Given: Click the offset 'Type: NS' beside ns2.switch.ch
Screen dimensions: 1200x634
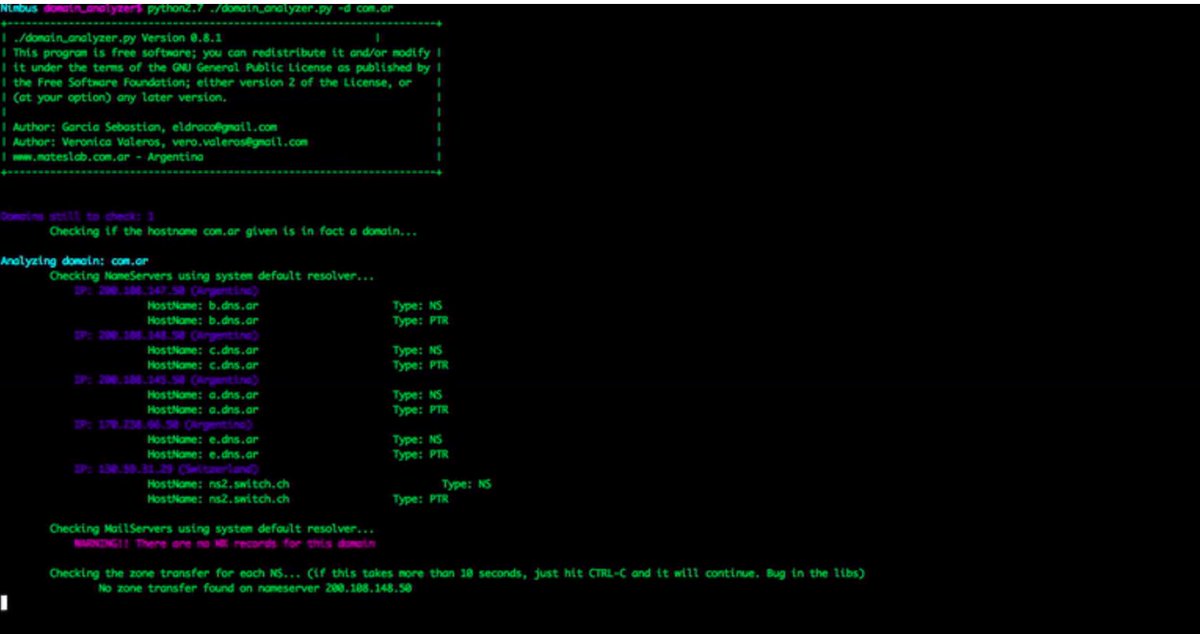Looking at the screenshot, I should tap(467, 484).
